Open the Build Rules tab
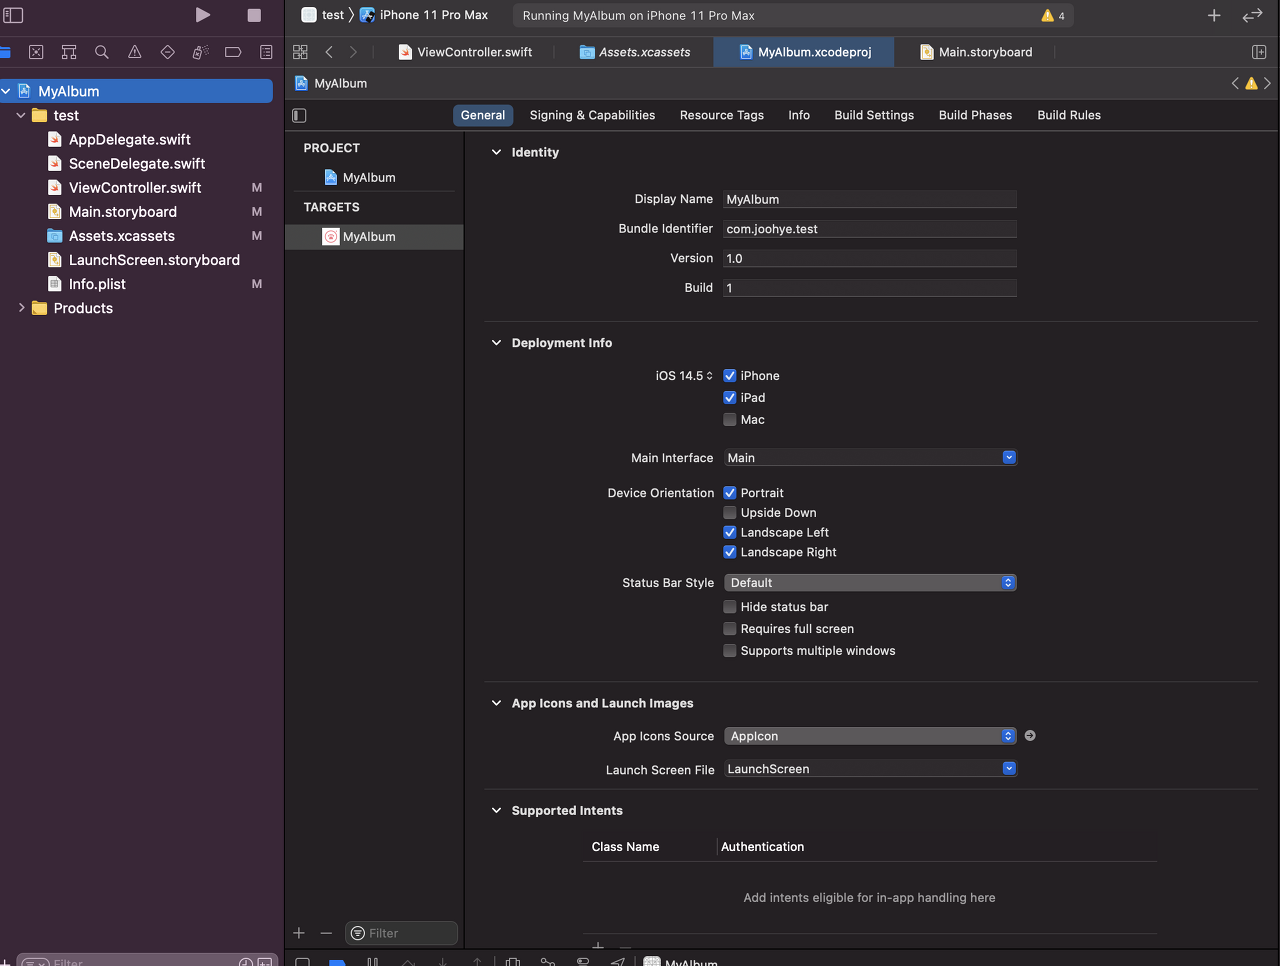The height and width of the screenshot is (966, 1280). [x=1069, y=115]
